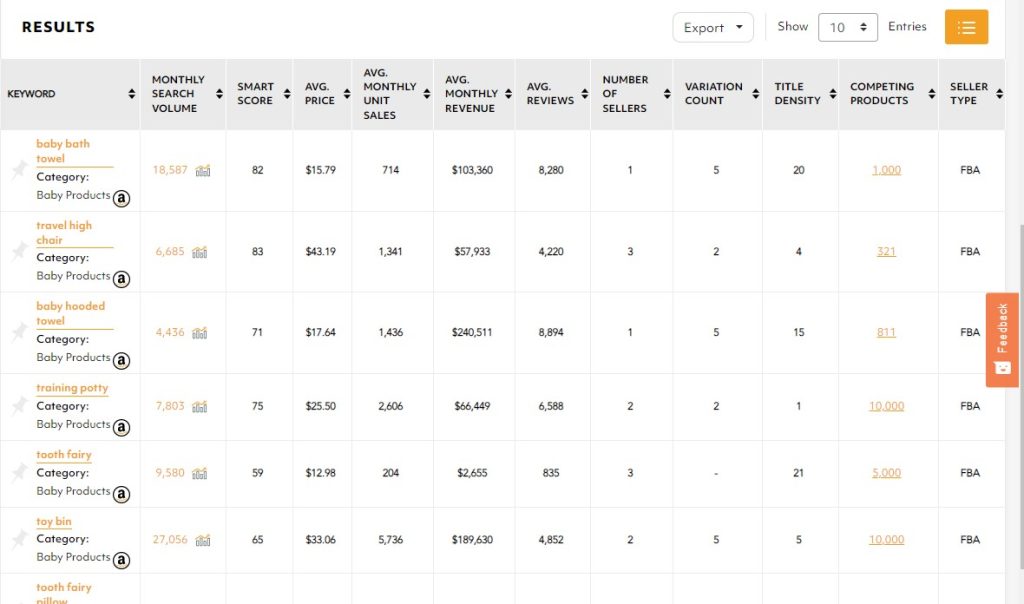This screenshot has height=604, width=1024.
Task: Open search trend chart for baby bath towel
Action: coord(203,171)
